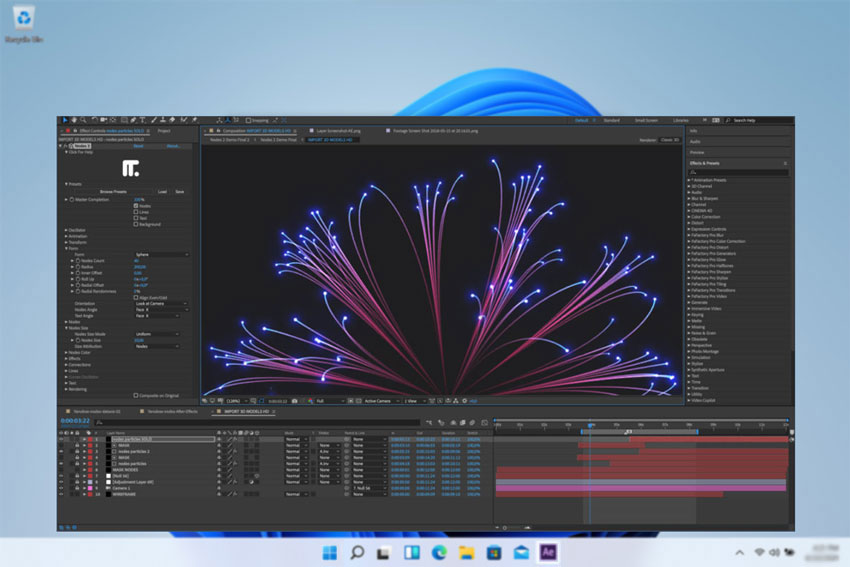The image size is (850, 567).
Task: Select the Clone Stamp tool
Action: pyautogui.click(x=163, y=120)
